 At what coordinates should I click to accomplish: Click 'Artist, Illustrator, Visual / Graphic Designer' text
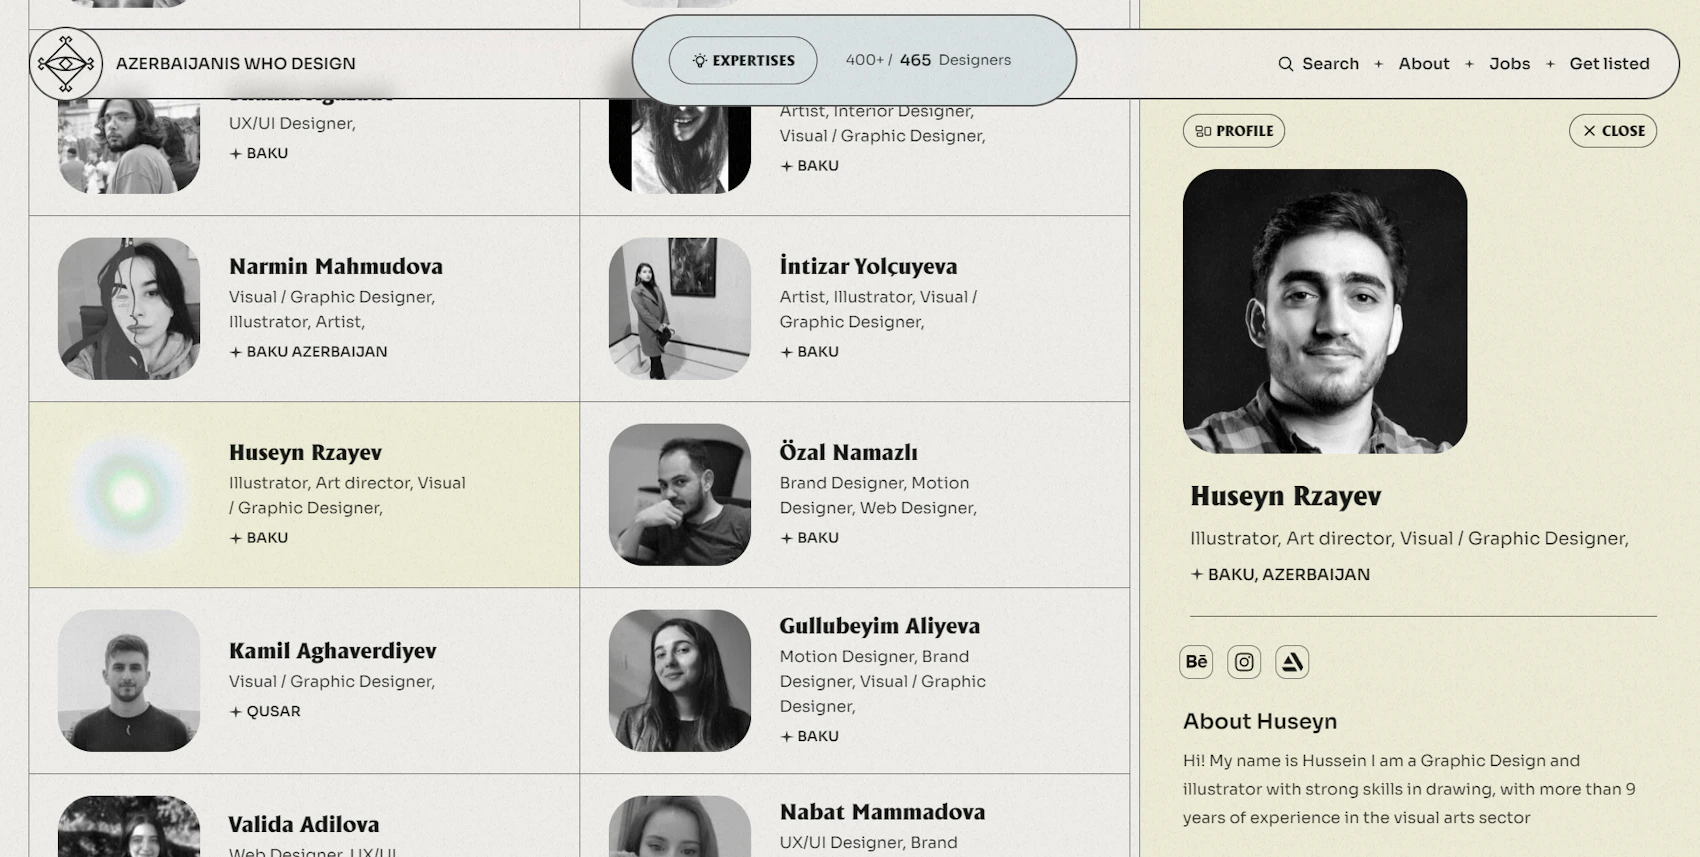click(878, 309)
